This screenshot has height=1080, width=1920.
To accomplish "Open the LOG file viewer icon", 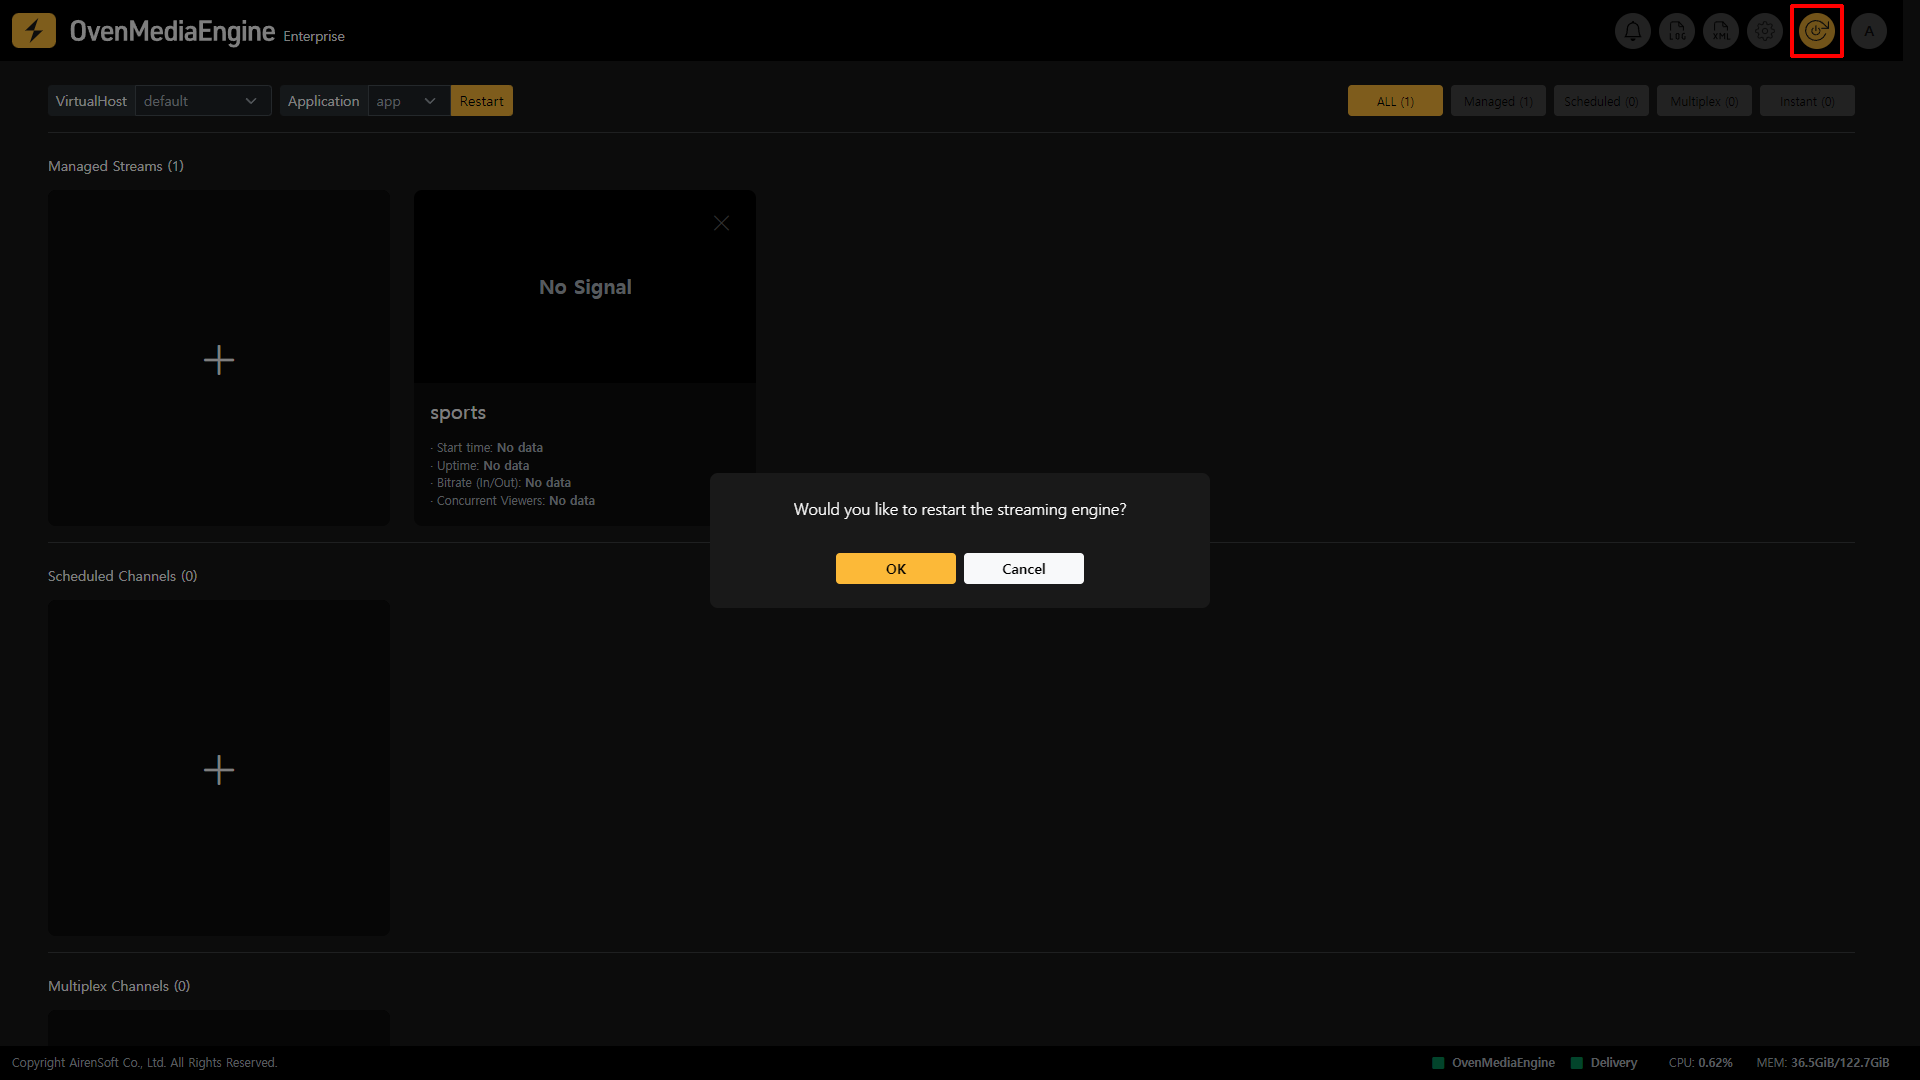I will point(1677,31).
